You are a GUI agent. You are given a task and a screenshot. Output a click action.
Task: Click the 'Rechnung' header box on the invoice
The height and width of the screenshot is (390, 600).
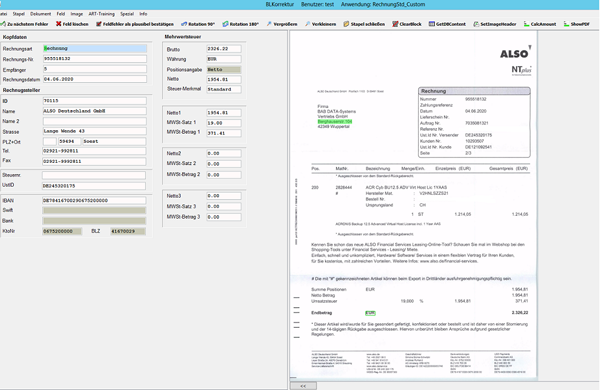click(x=474, y=91)
